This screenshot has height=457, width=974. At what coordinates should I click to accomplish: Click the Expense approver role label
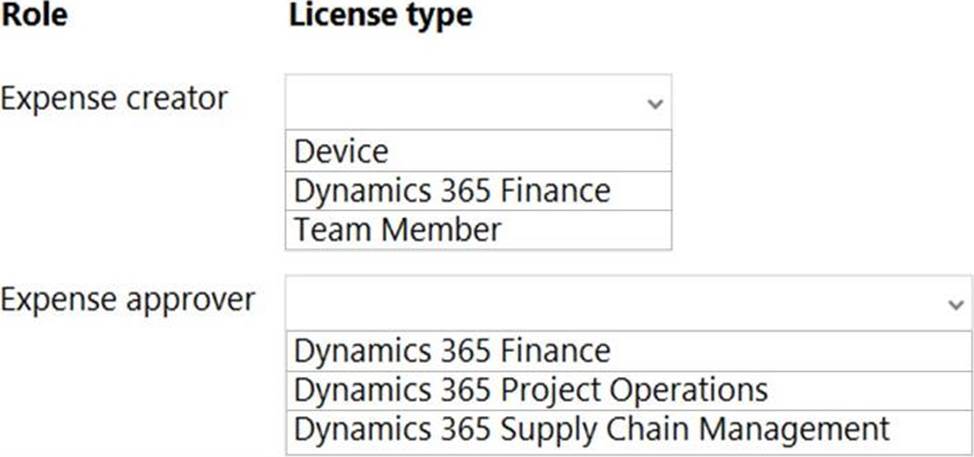pos(127,301)
